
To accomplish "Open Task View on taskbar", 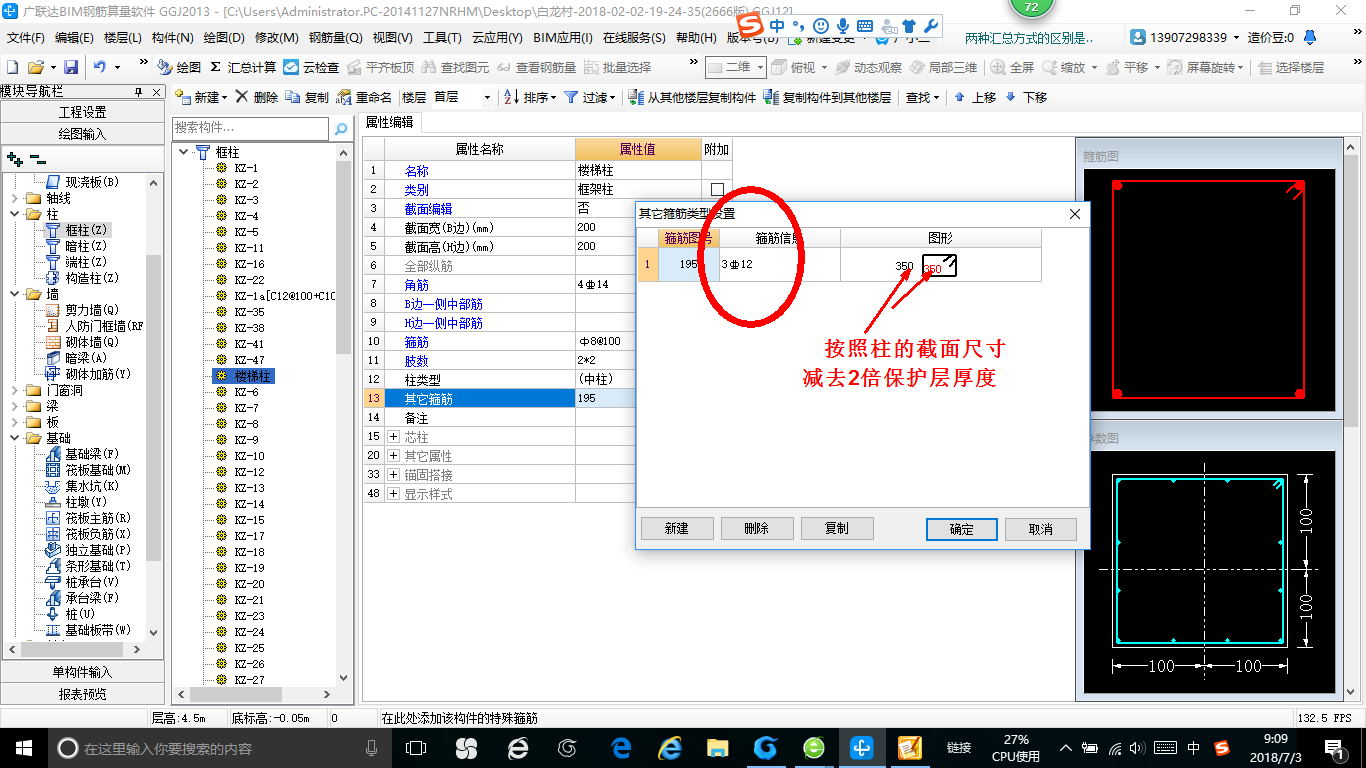I will click(x=416, y=748).
